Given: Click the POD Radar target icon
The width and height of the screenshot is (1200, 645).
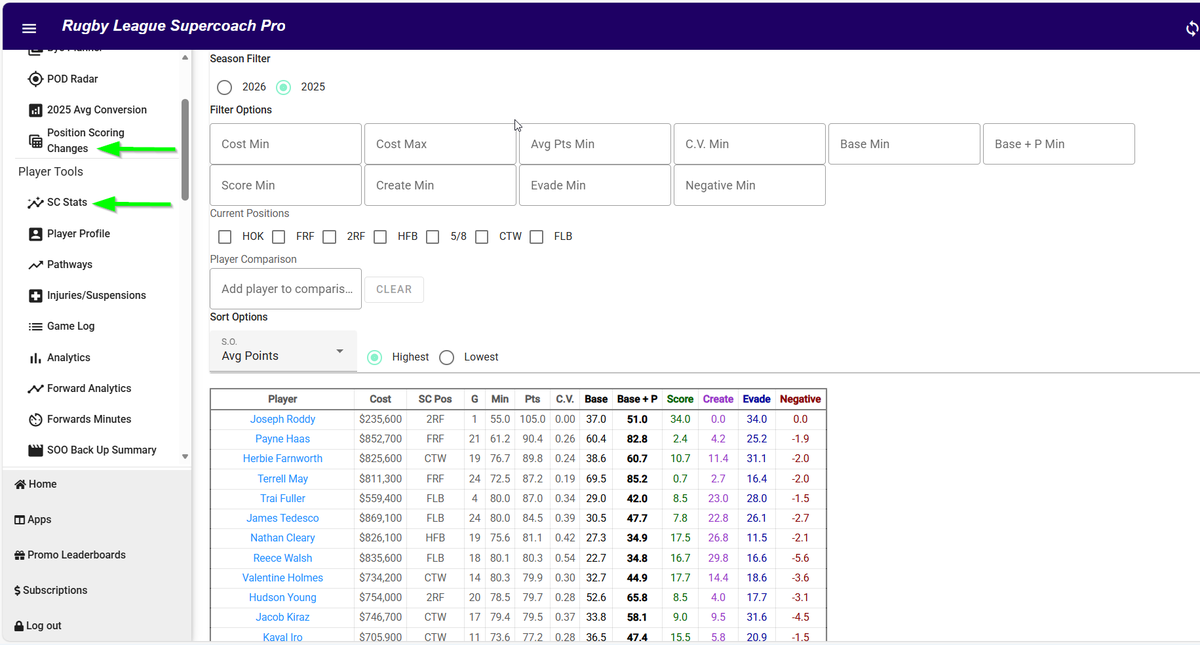Looking at the screenshot, I should pyautogui.click(x=34, y=79).
